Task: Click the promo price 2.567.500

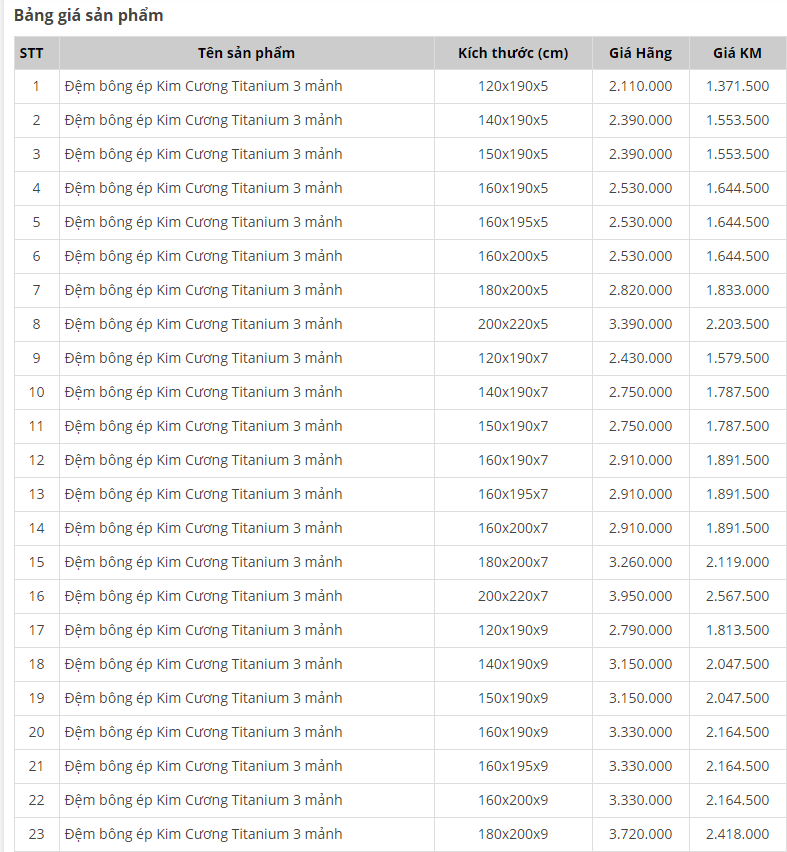Action: click(737, 596)
